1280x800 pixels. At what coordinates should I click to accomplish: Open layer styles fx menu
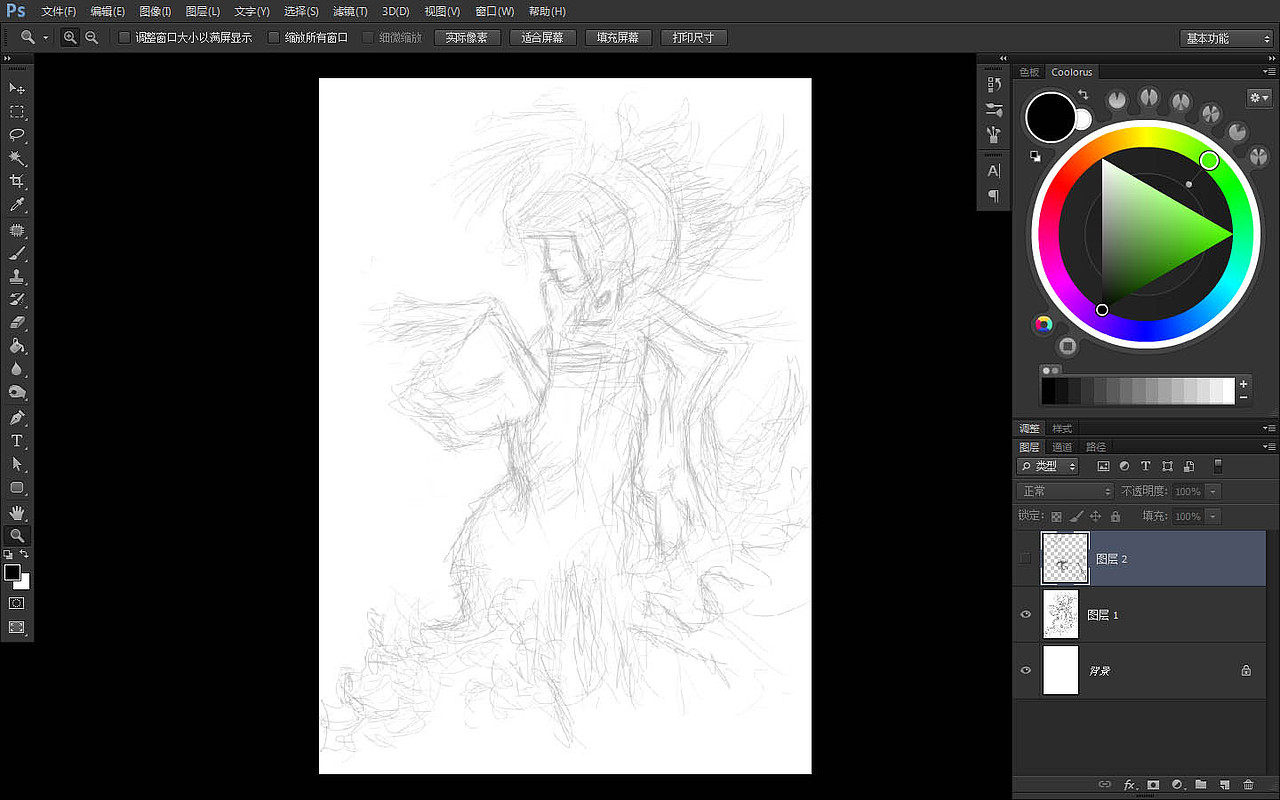tap(1130, 785)
